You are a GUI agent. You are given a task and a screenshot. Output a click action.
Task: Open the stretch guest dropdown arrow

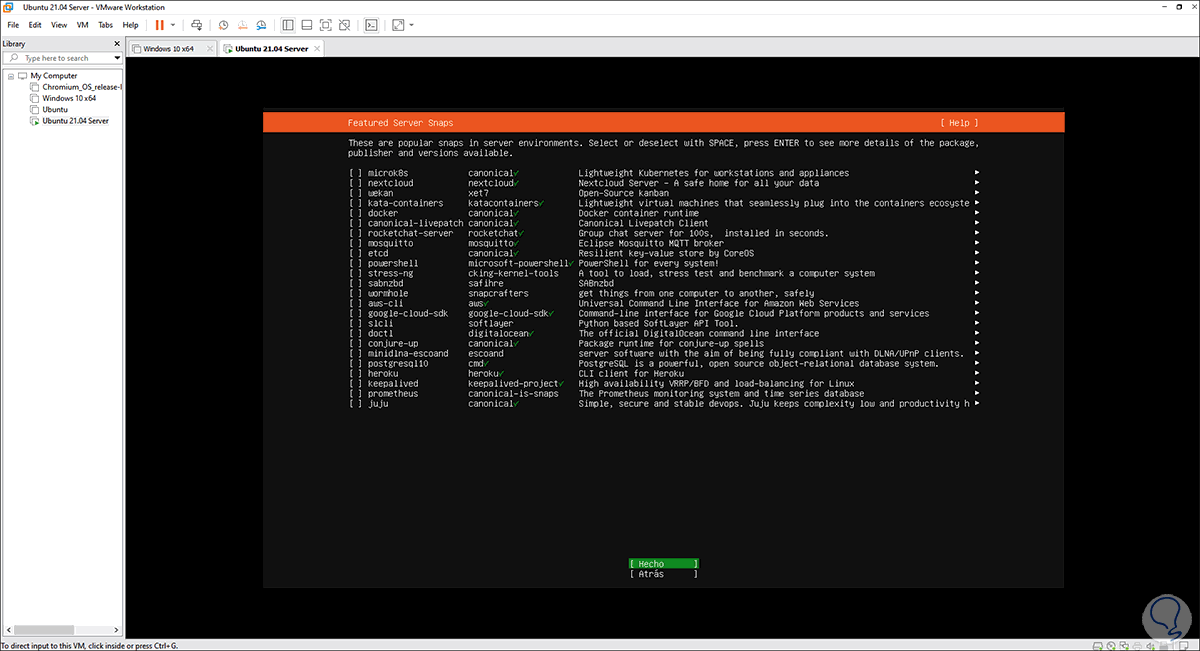click(x=412, y=25)
